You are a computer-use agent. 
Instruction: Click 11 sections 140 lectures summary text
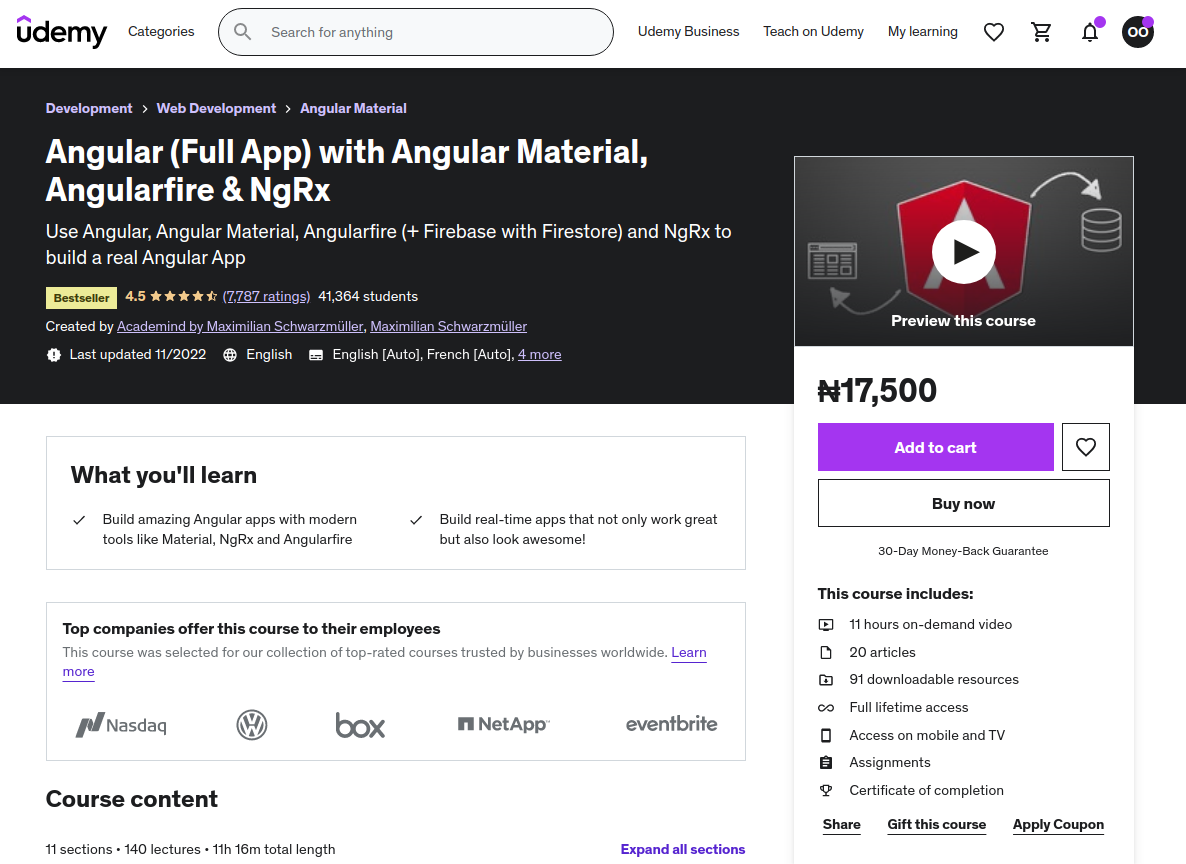191,850
